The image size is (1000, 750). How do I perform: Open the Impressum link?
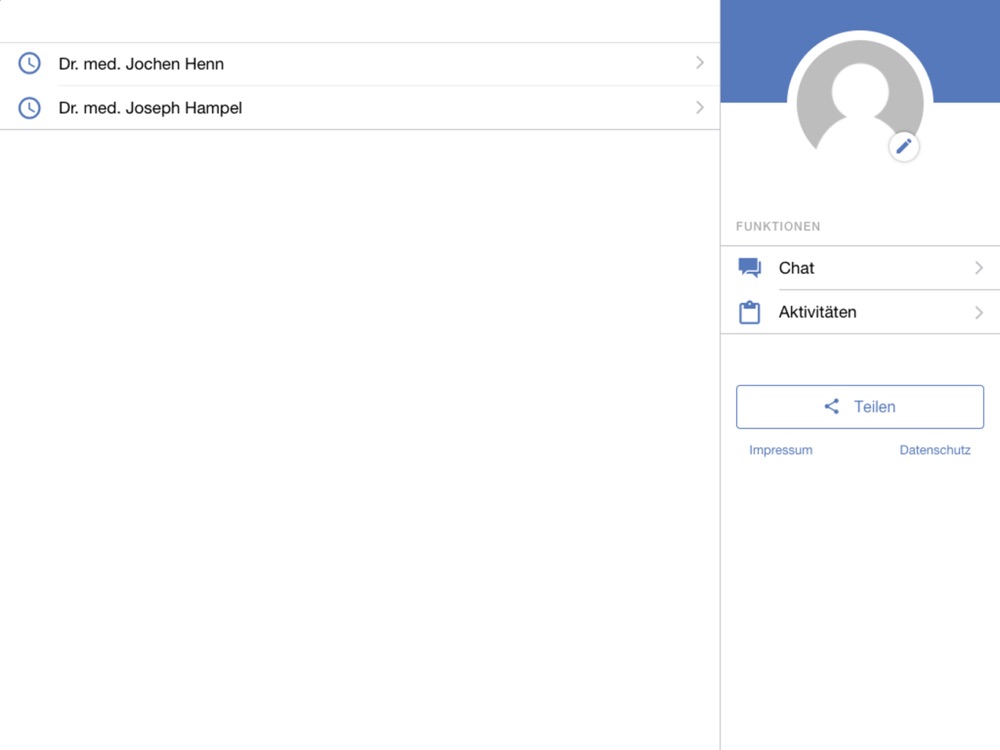tap(781, 450)
